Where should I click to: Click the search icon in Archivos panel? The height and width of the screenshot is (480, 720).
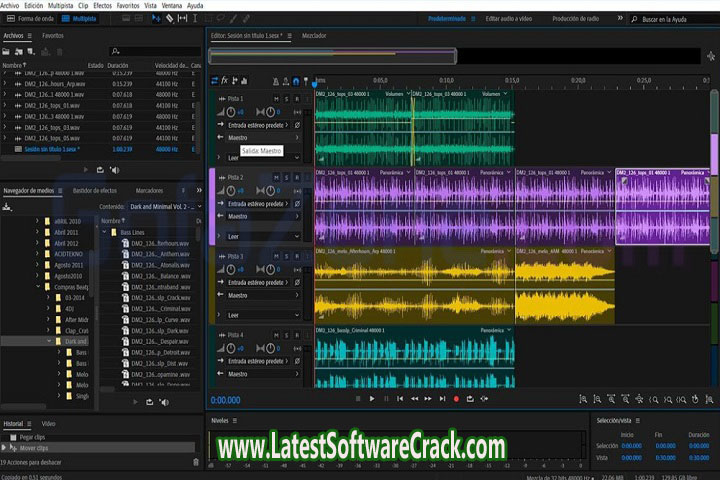click(x=116, y=51)
